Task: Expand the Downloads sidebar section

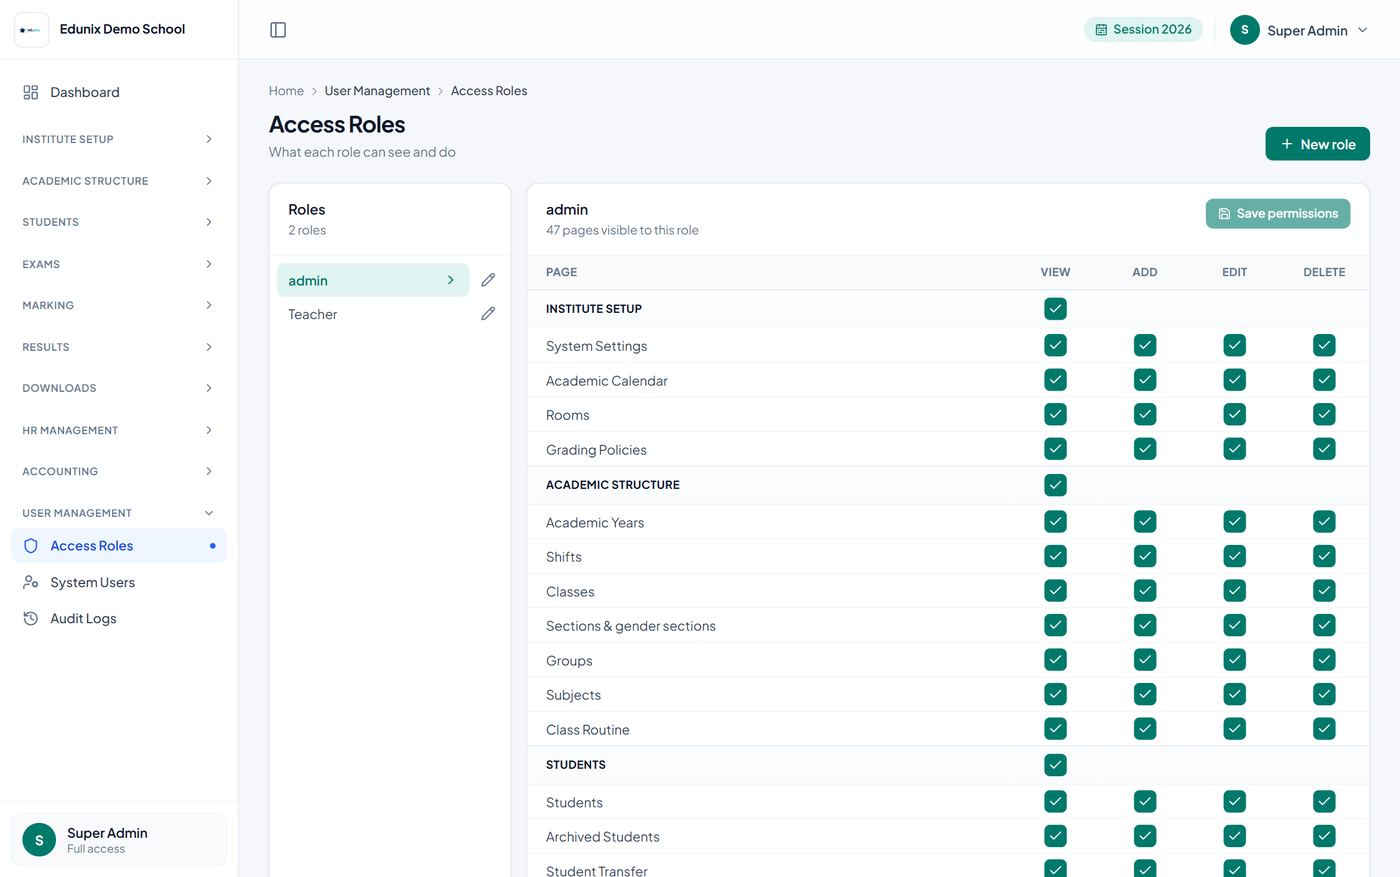Action: [x=118, y=388]
